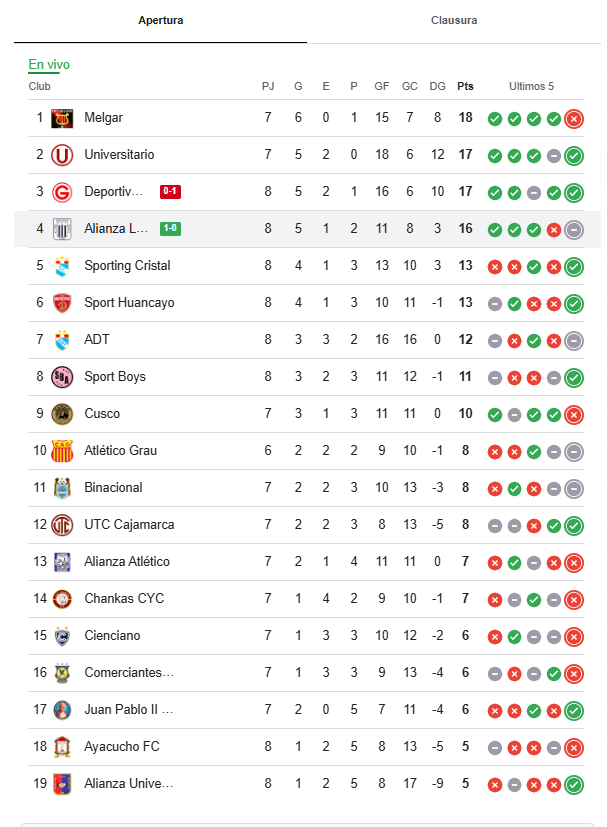Click the Melgar club crest icon
Viewport: 607px width, 827px height.
62,118
